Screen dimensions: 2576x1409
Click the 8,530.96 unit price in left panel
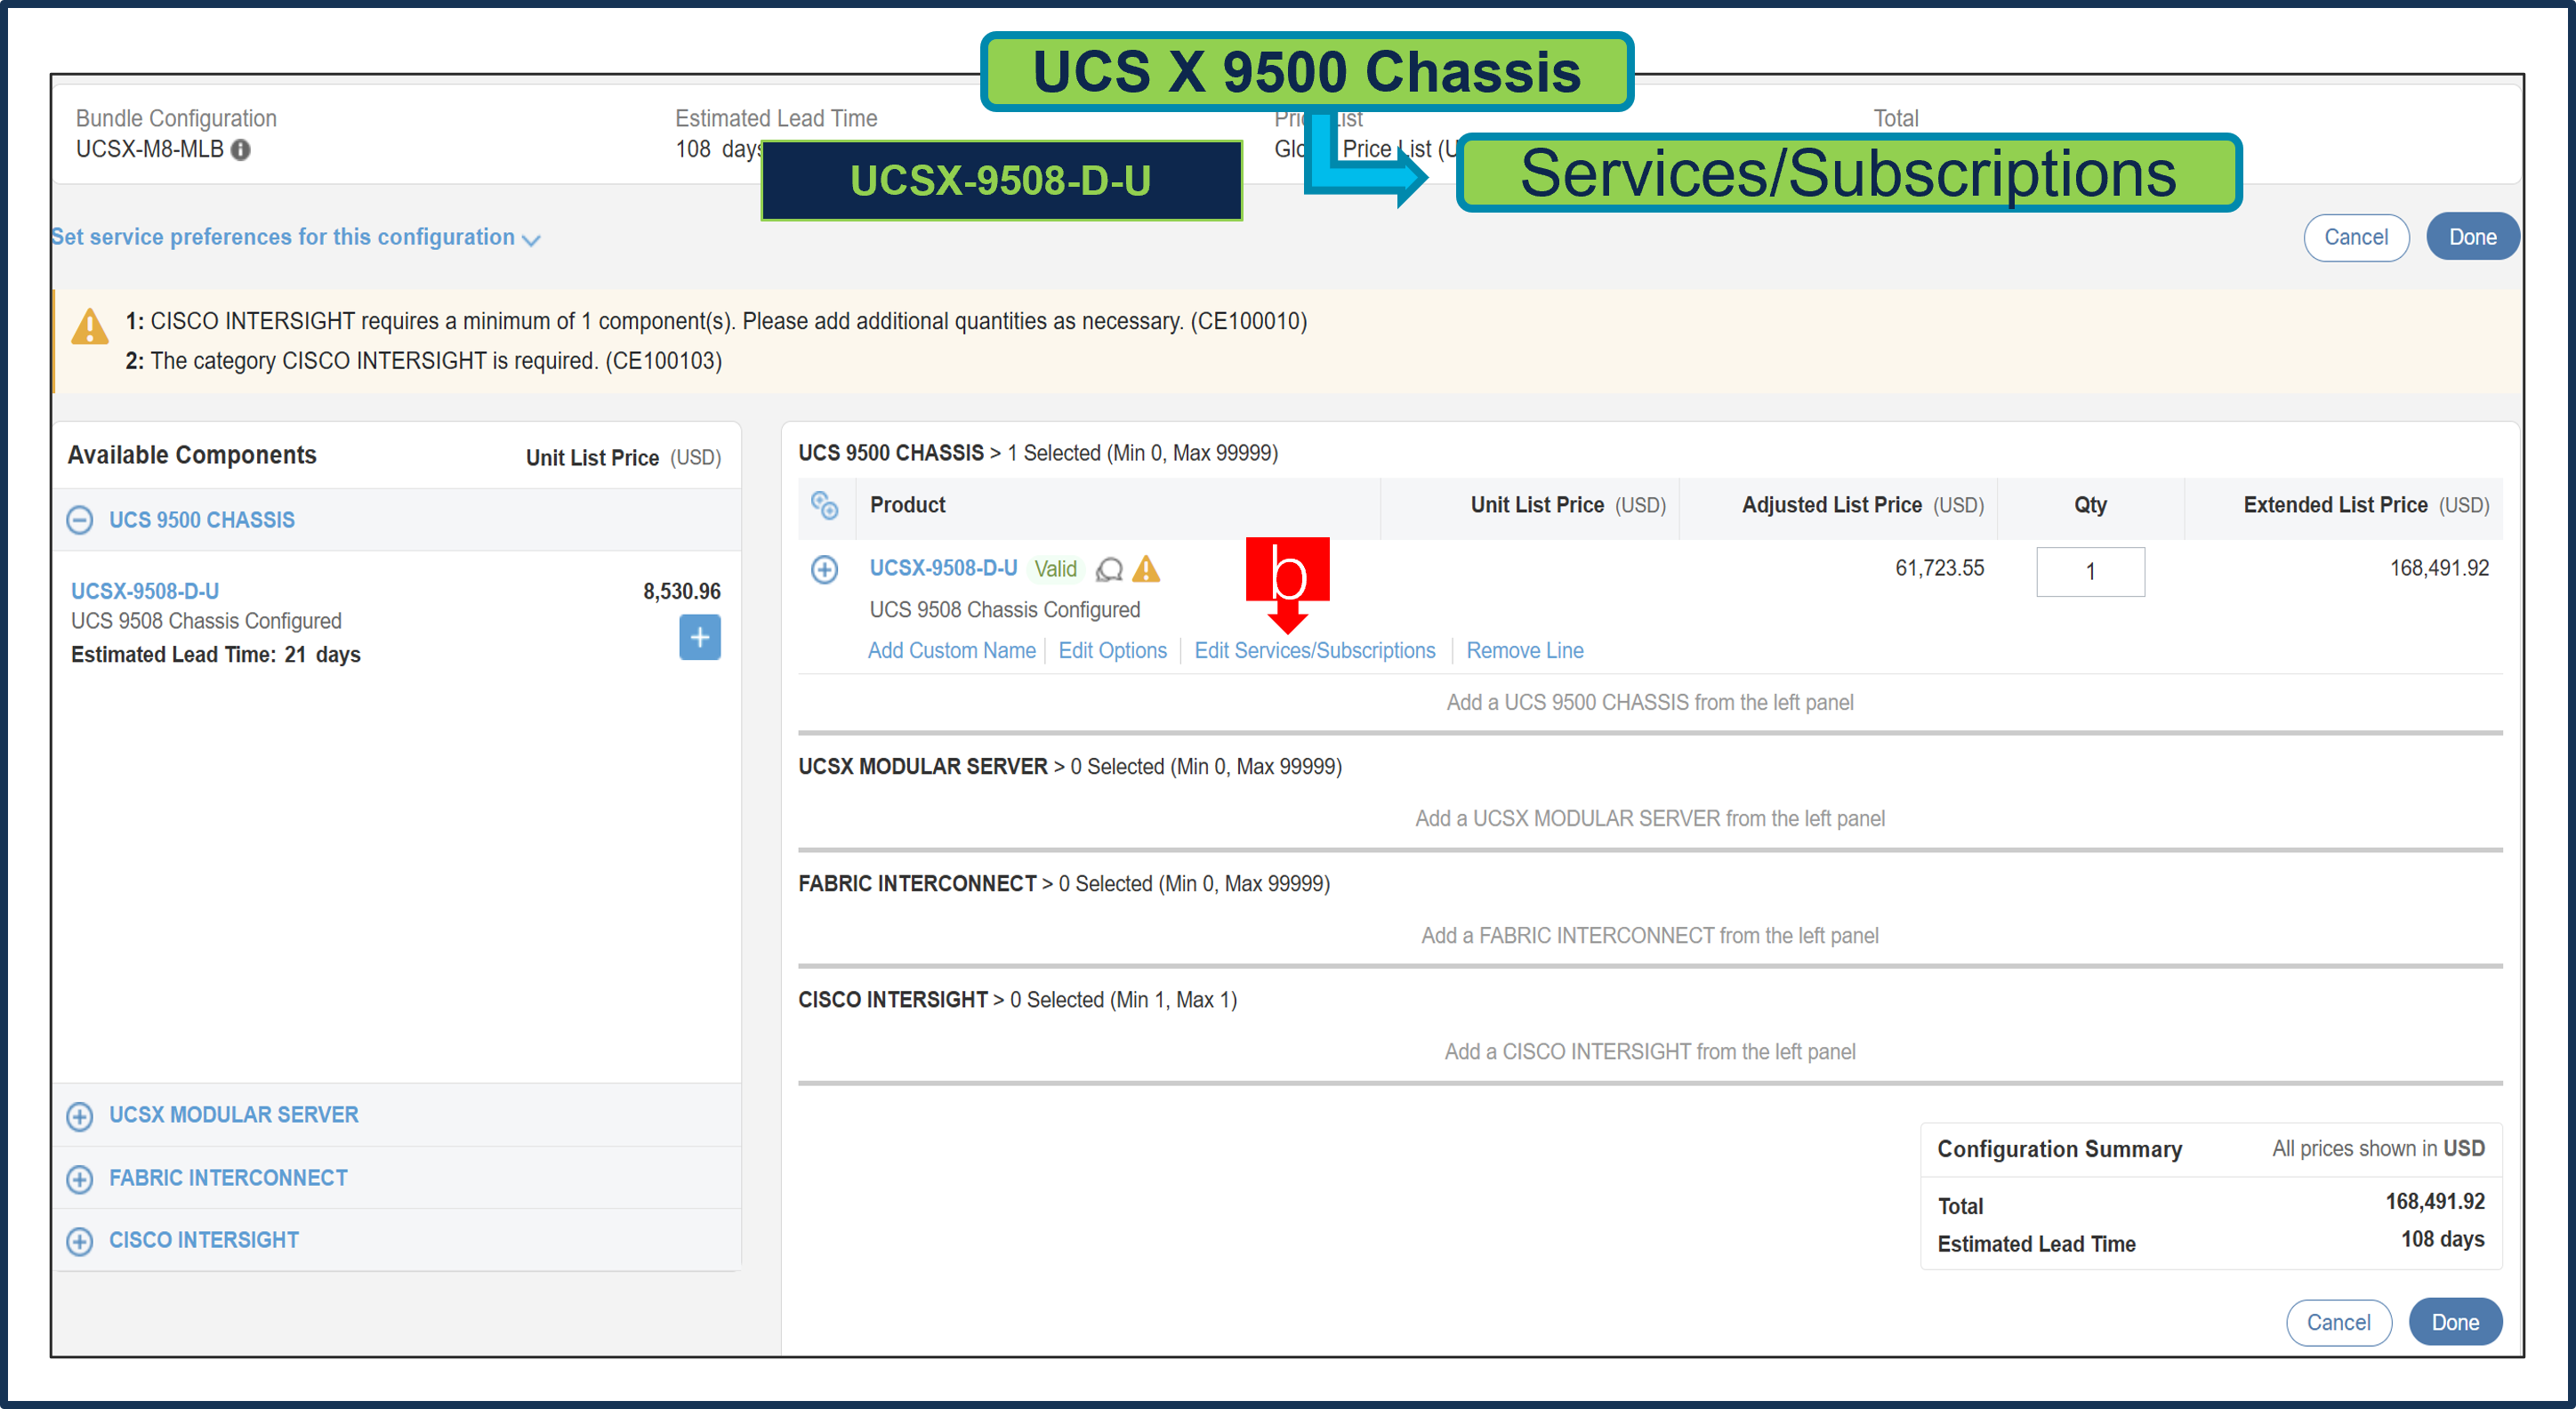(x=682, y=591)
